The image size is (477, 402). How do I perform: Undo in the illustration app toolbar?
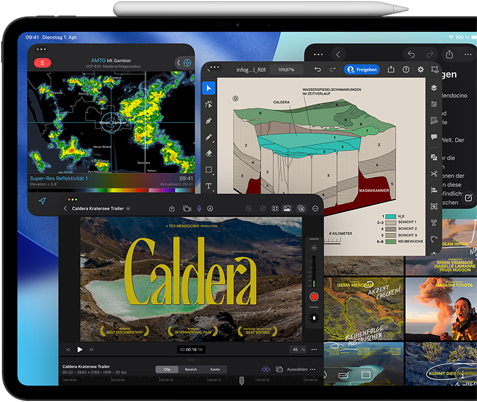(318, 69)
